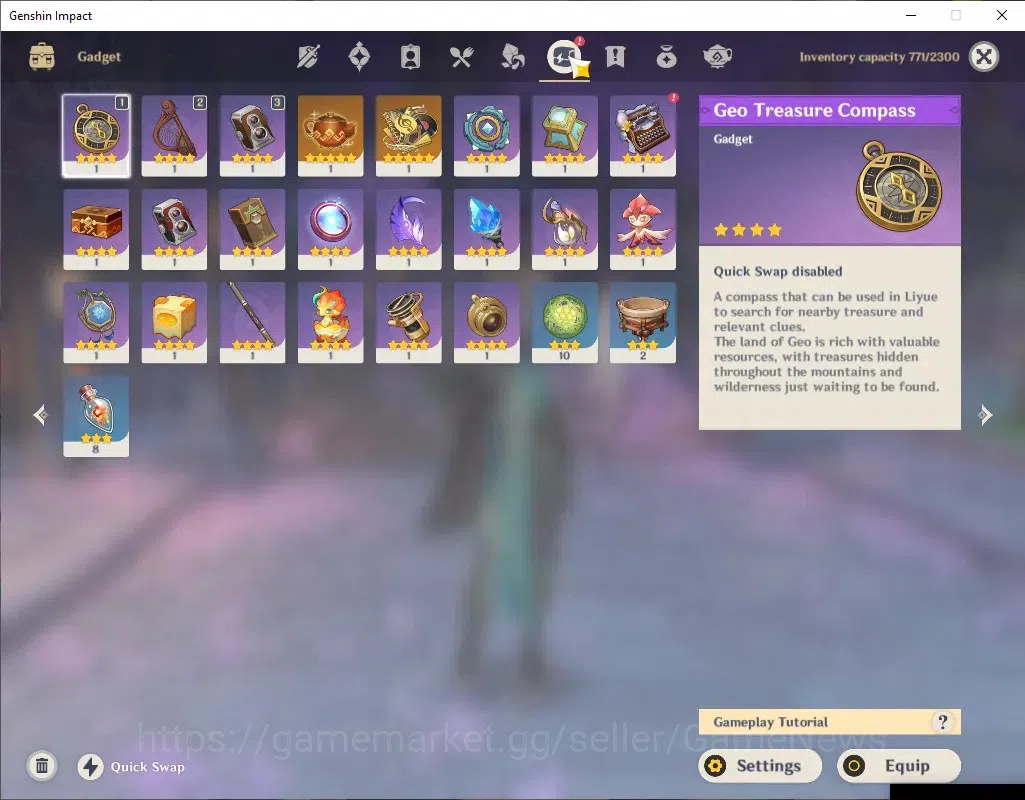Select the blue gem pendant gadget
1025x800 pixels.
[96, 323]
